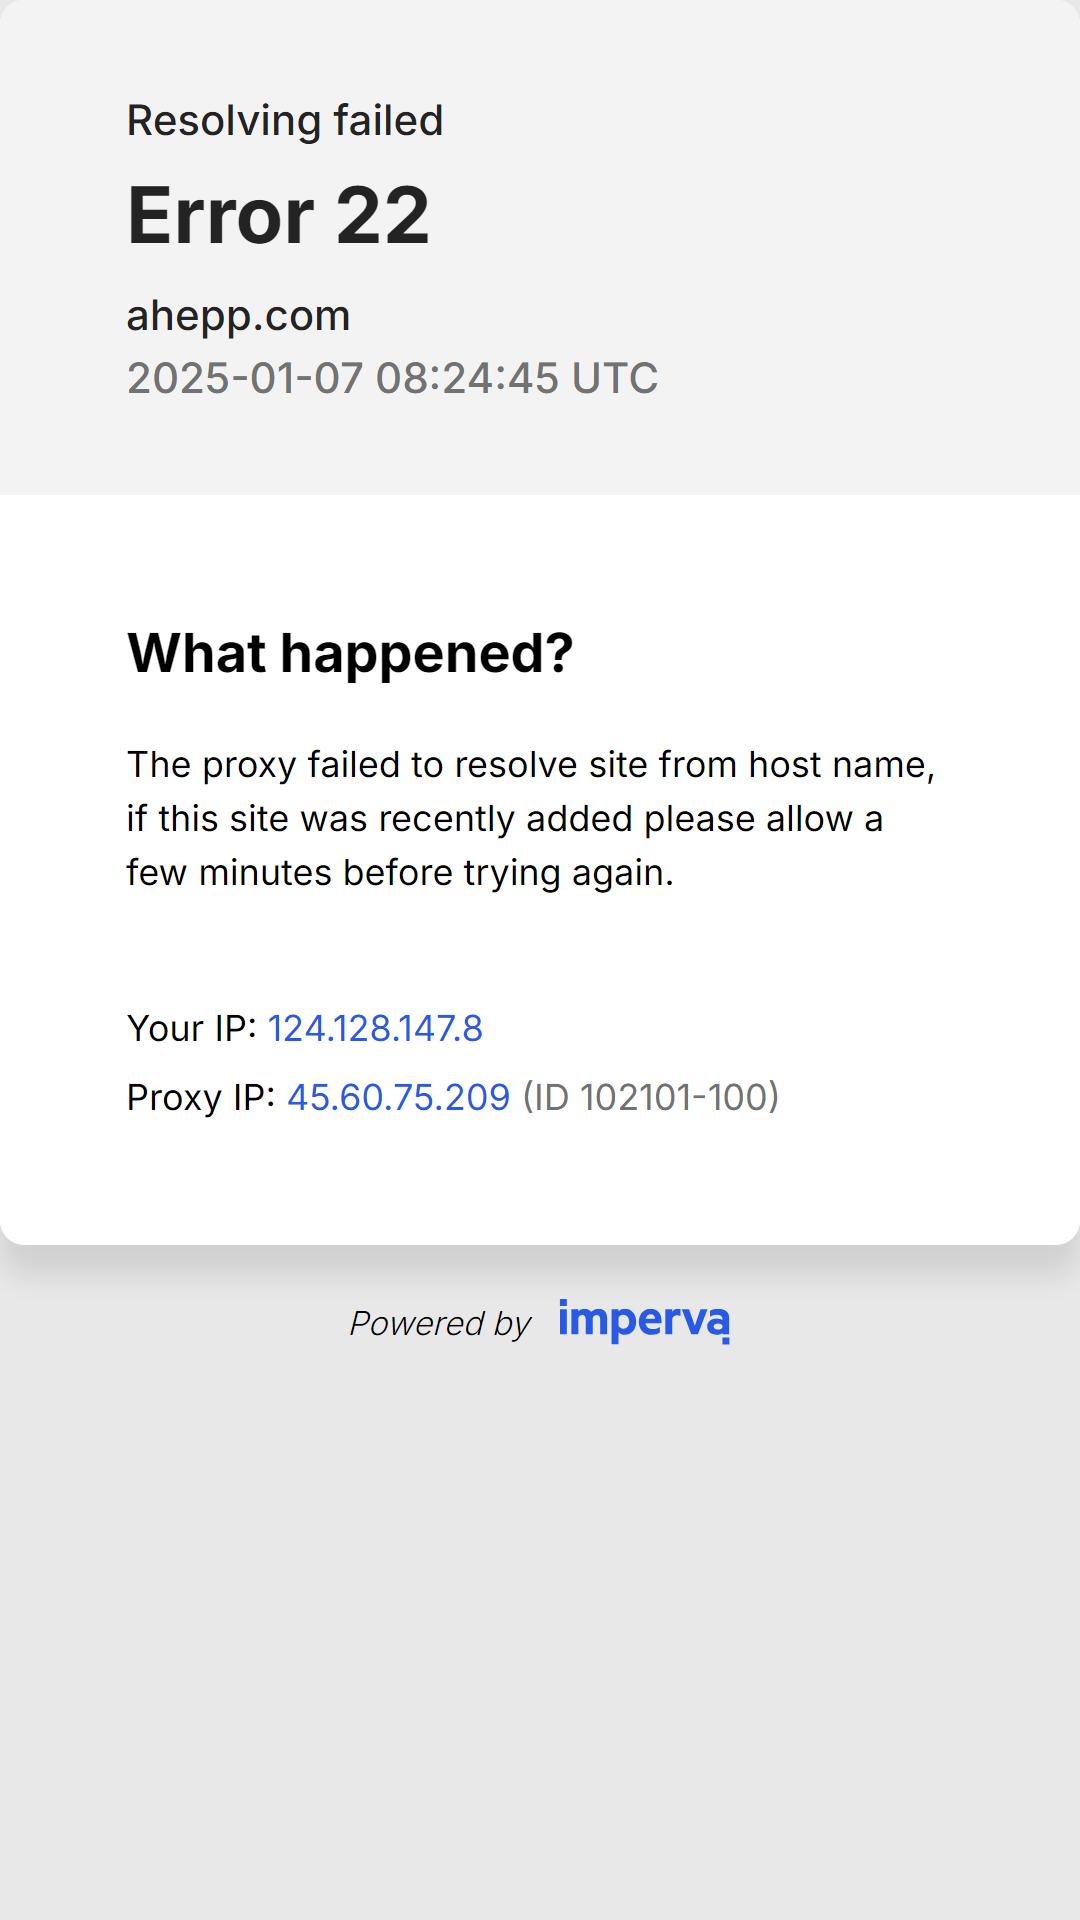
Task: Open the 124.128.147.8 IP link
Action: (375, 1028)
